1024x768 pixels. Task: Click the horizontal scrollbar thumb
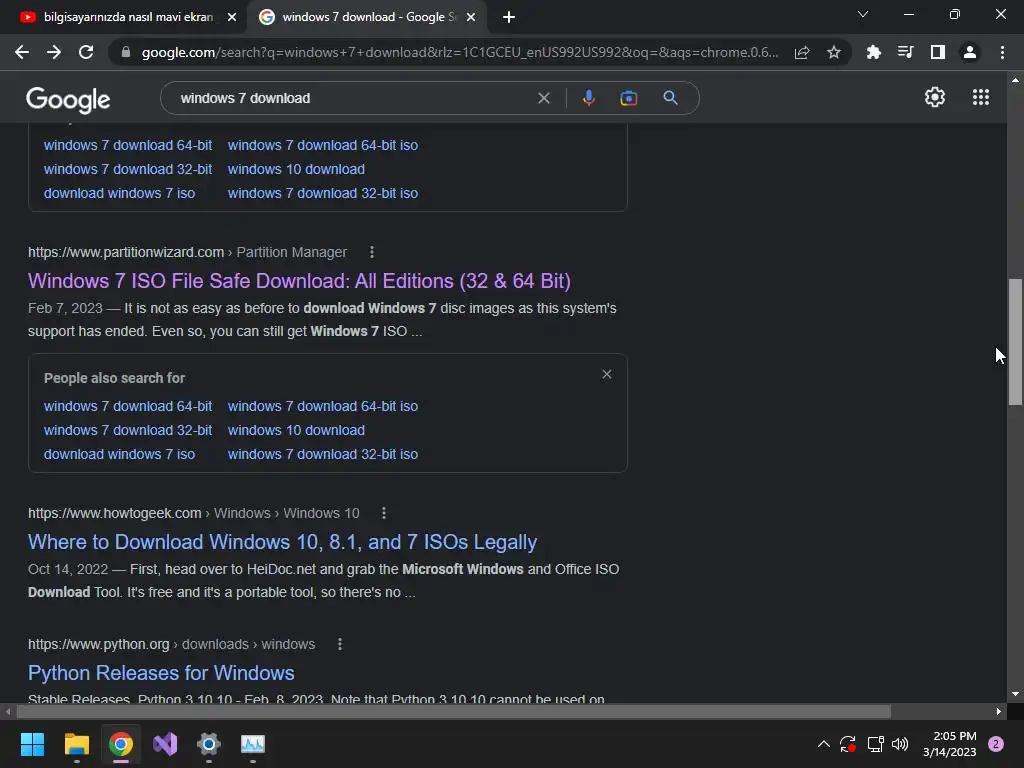click(x=454, y=711)
